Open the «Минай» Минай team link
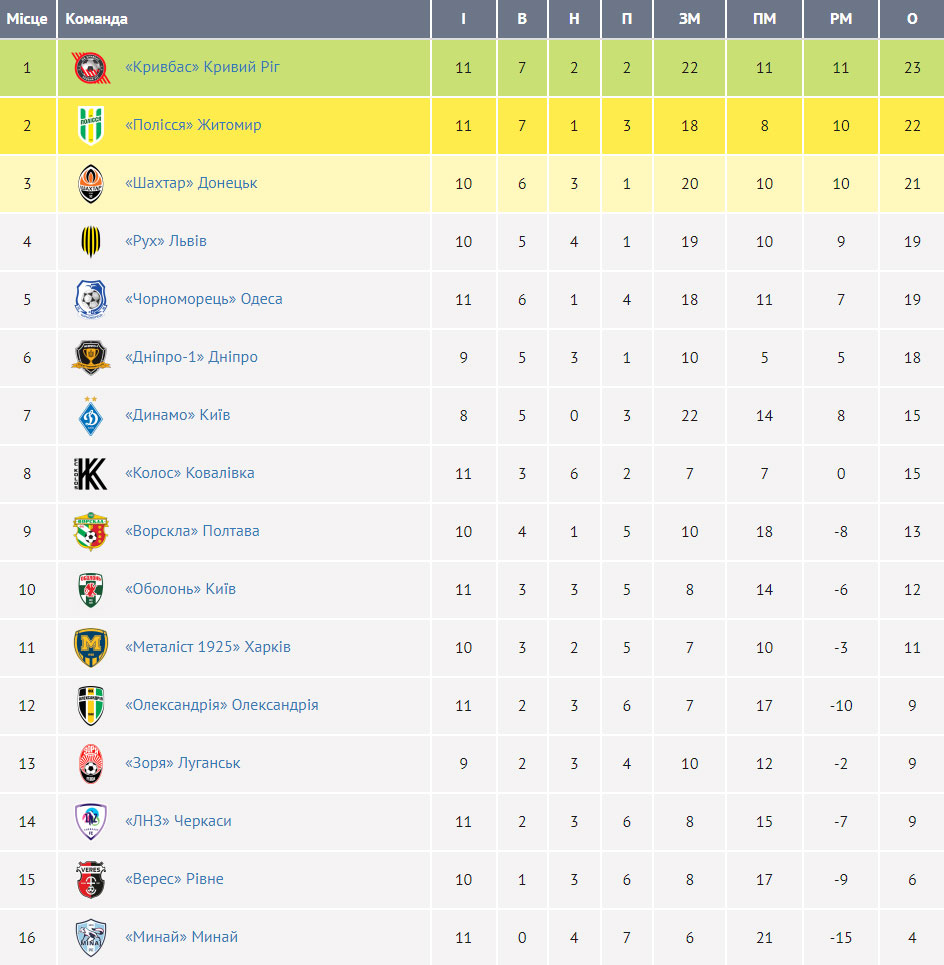The height and width of the screenshot is (965, 944). (182, 937)
